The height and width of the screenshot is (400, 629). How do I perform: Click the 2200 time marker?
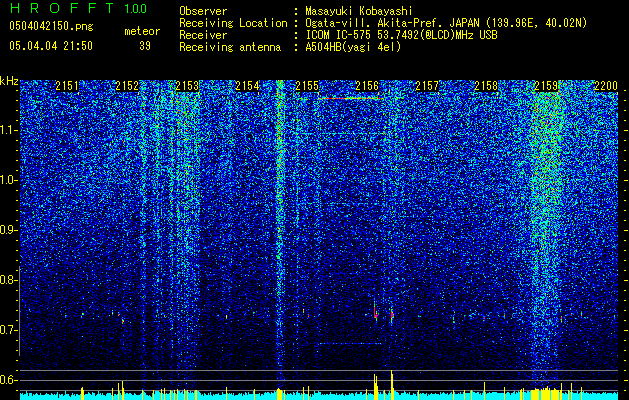[x=606, y=86]
